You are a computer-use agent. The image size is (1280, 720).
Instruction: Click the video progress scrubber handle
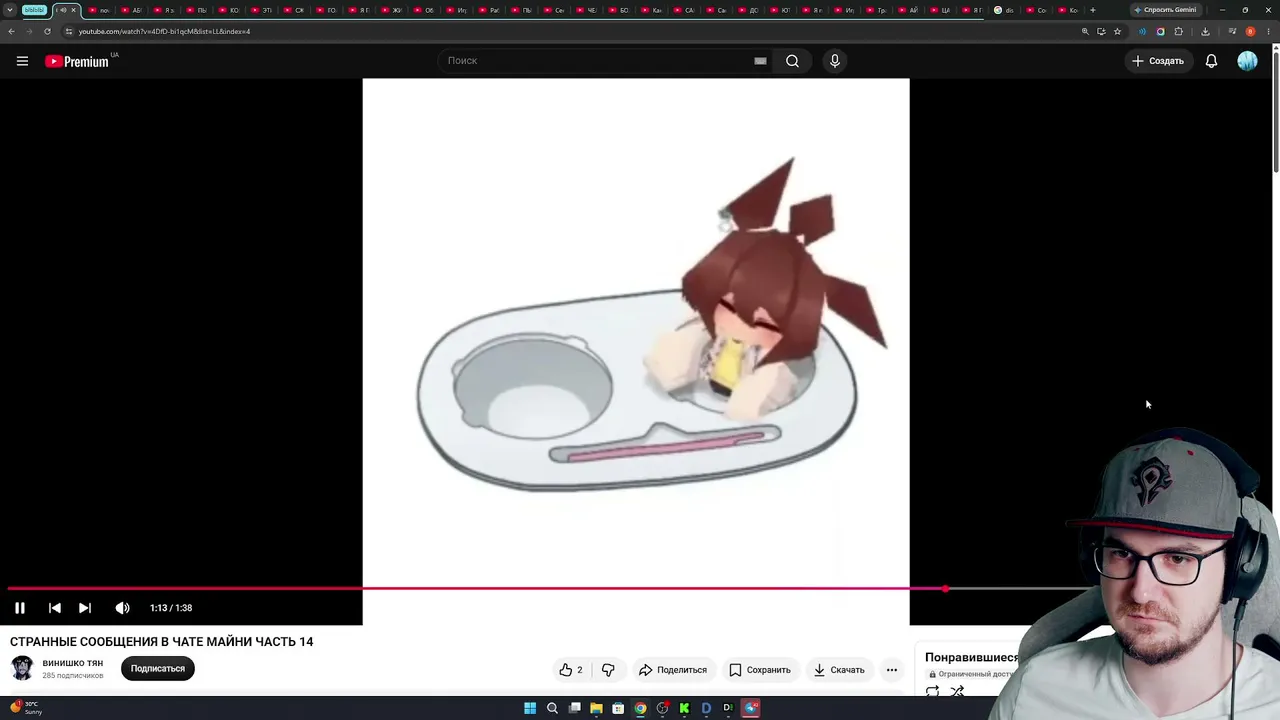point(945,588)
